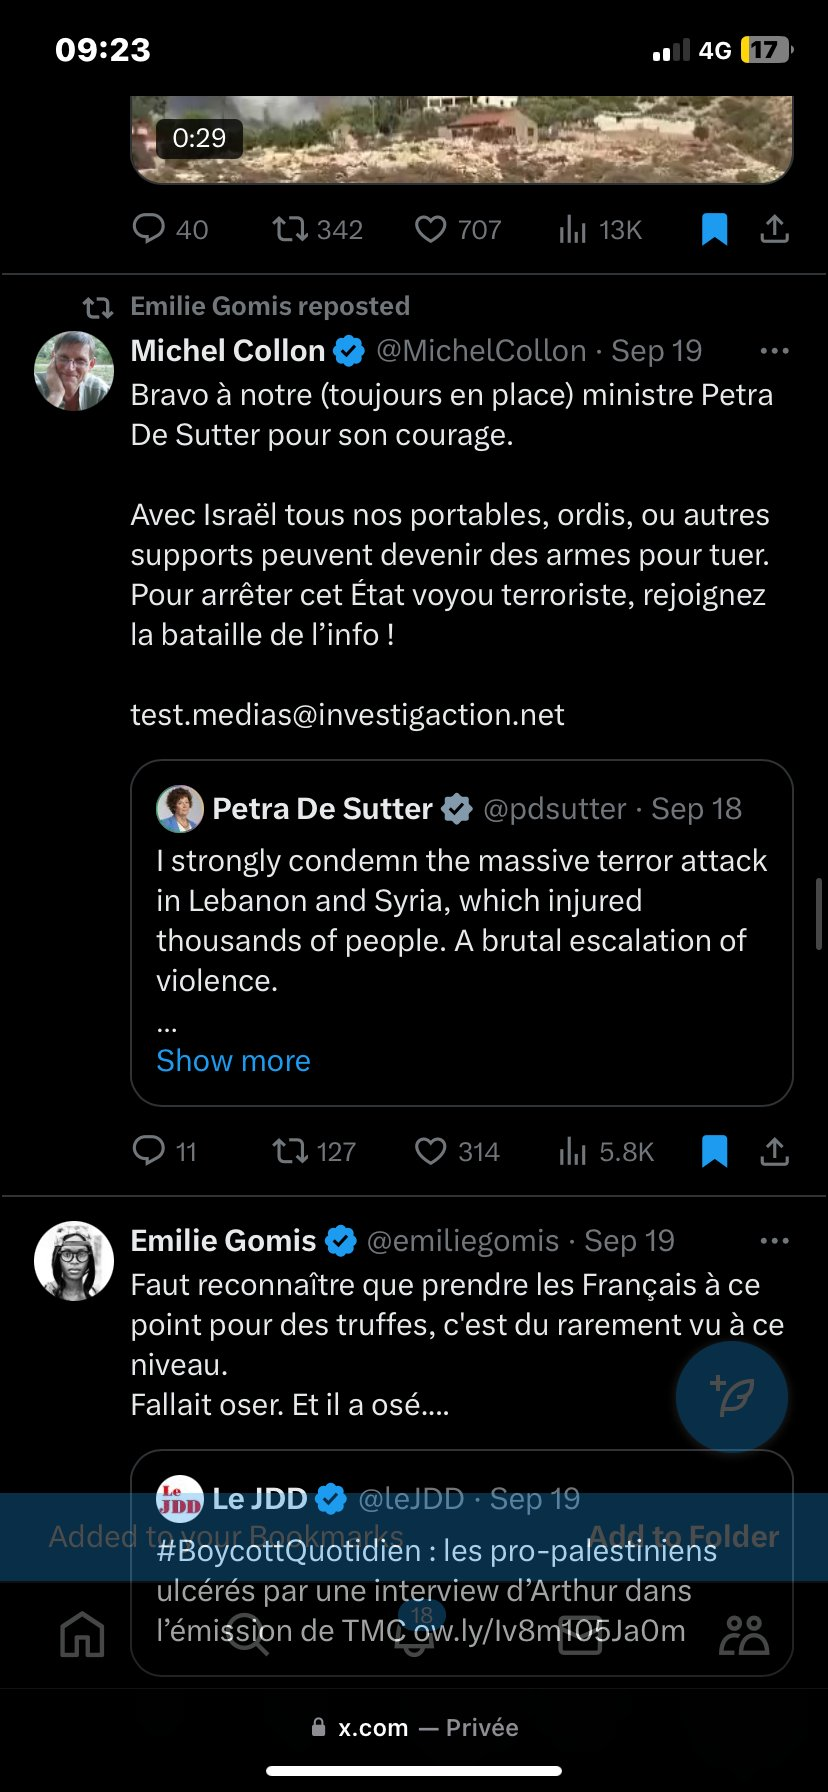
Task: Open the @MichelCollon profile handle
Action: click(481, 351)
